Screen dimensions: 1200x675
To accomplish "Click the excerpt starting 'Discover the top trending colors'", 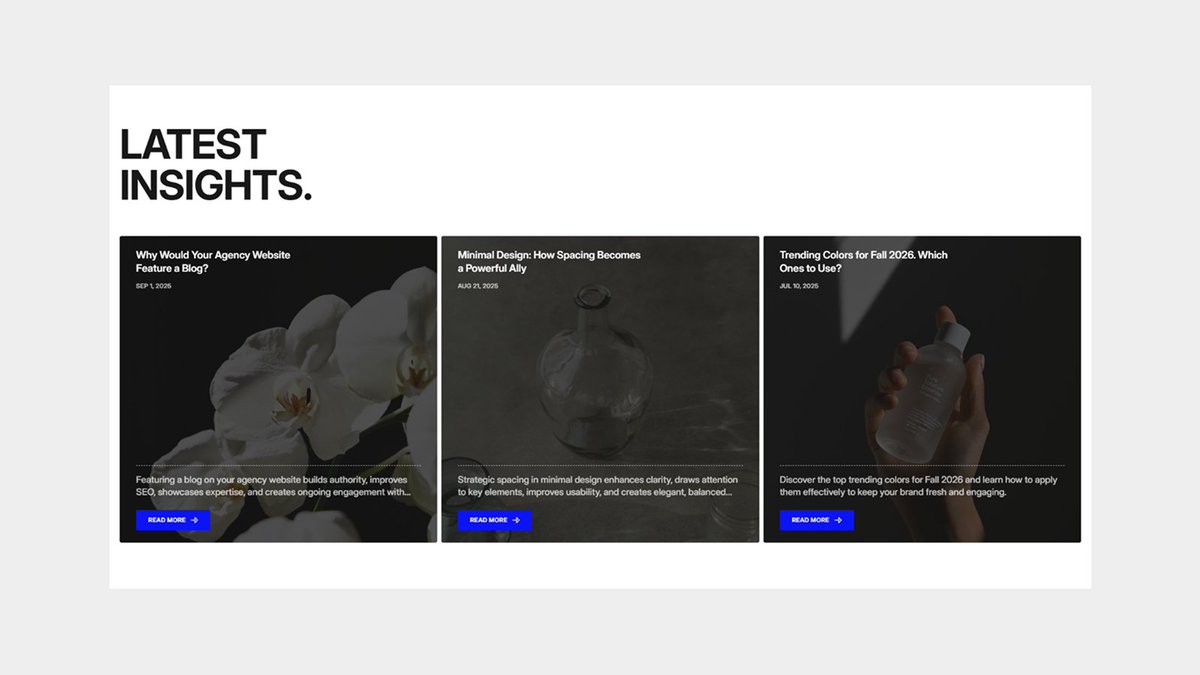I will 918,486.
